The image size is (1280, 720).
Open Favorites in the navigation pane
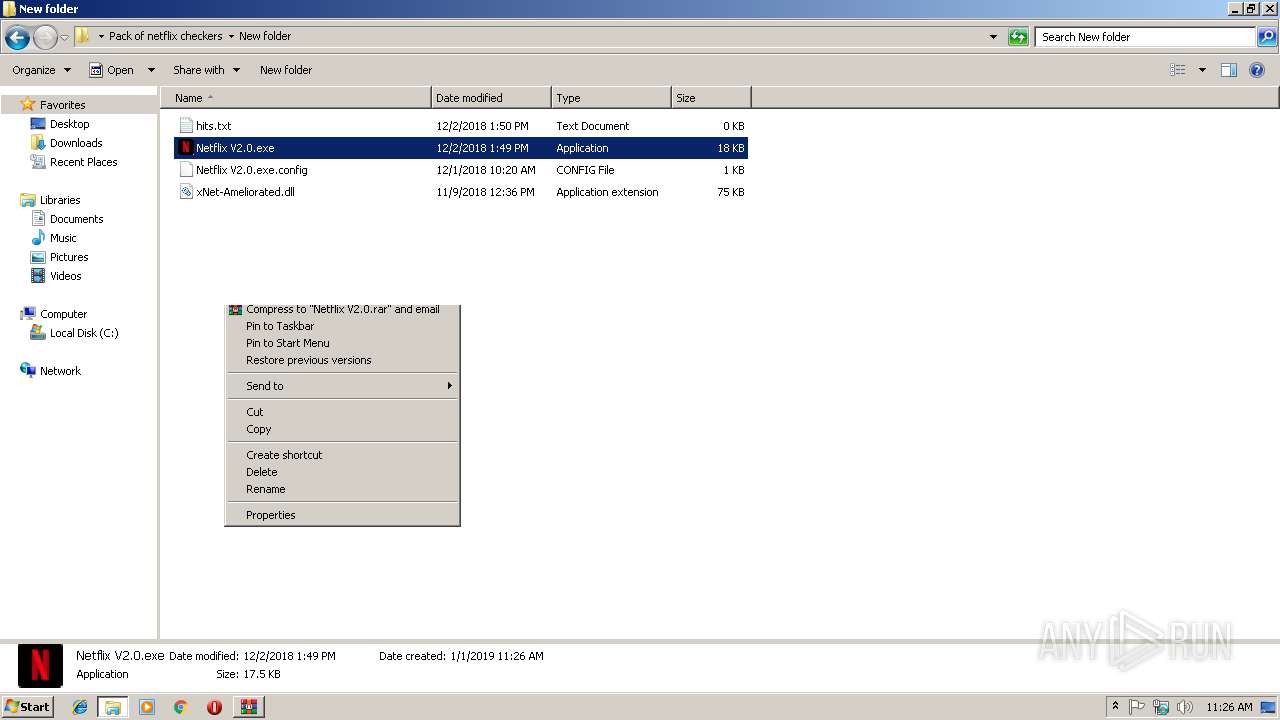pyautogui.click(x=62, y=105)
